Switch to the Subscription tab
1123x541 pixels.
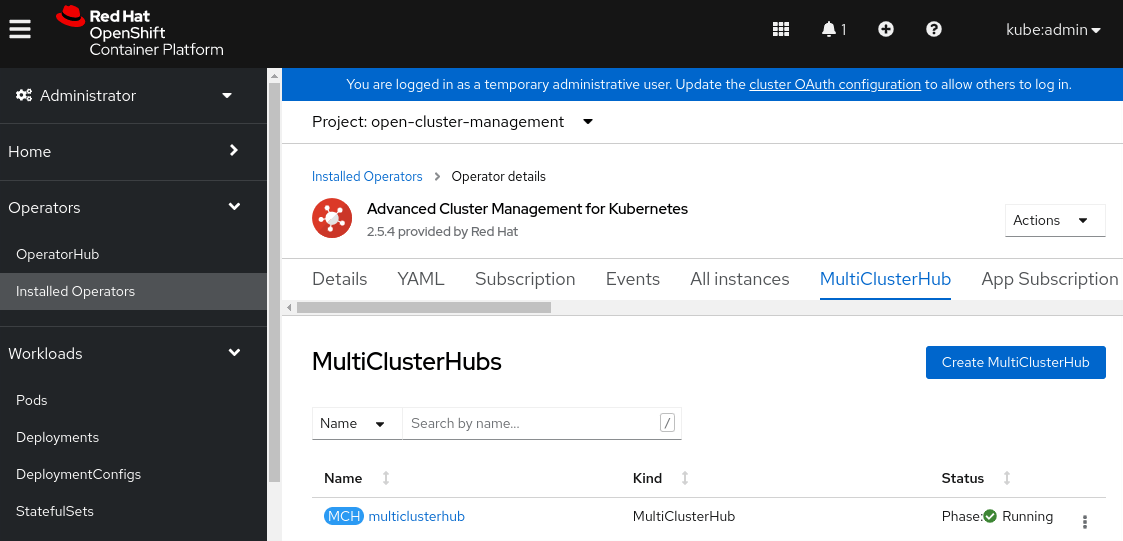click(x=525, y=279)
